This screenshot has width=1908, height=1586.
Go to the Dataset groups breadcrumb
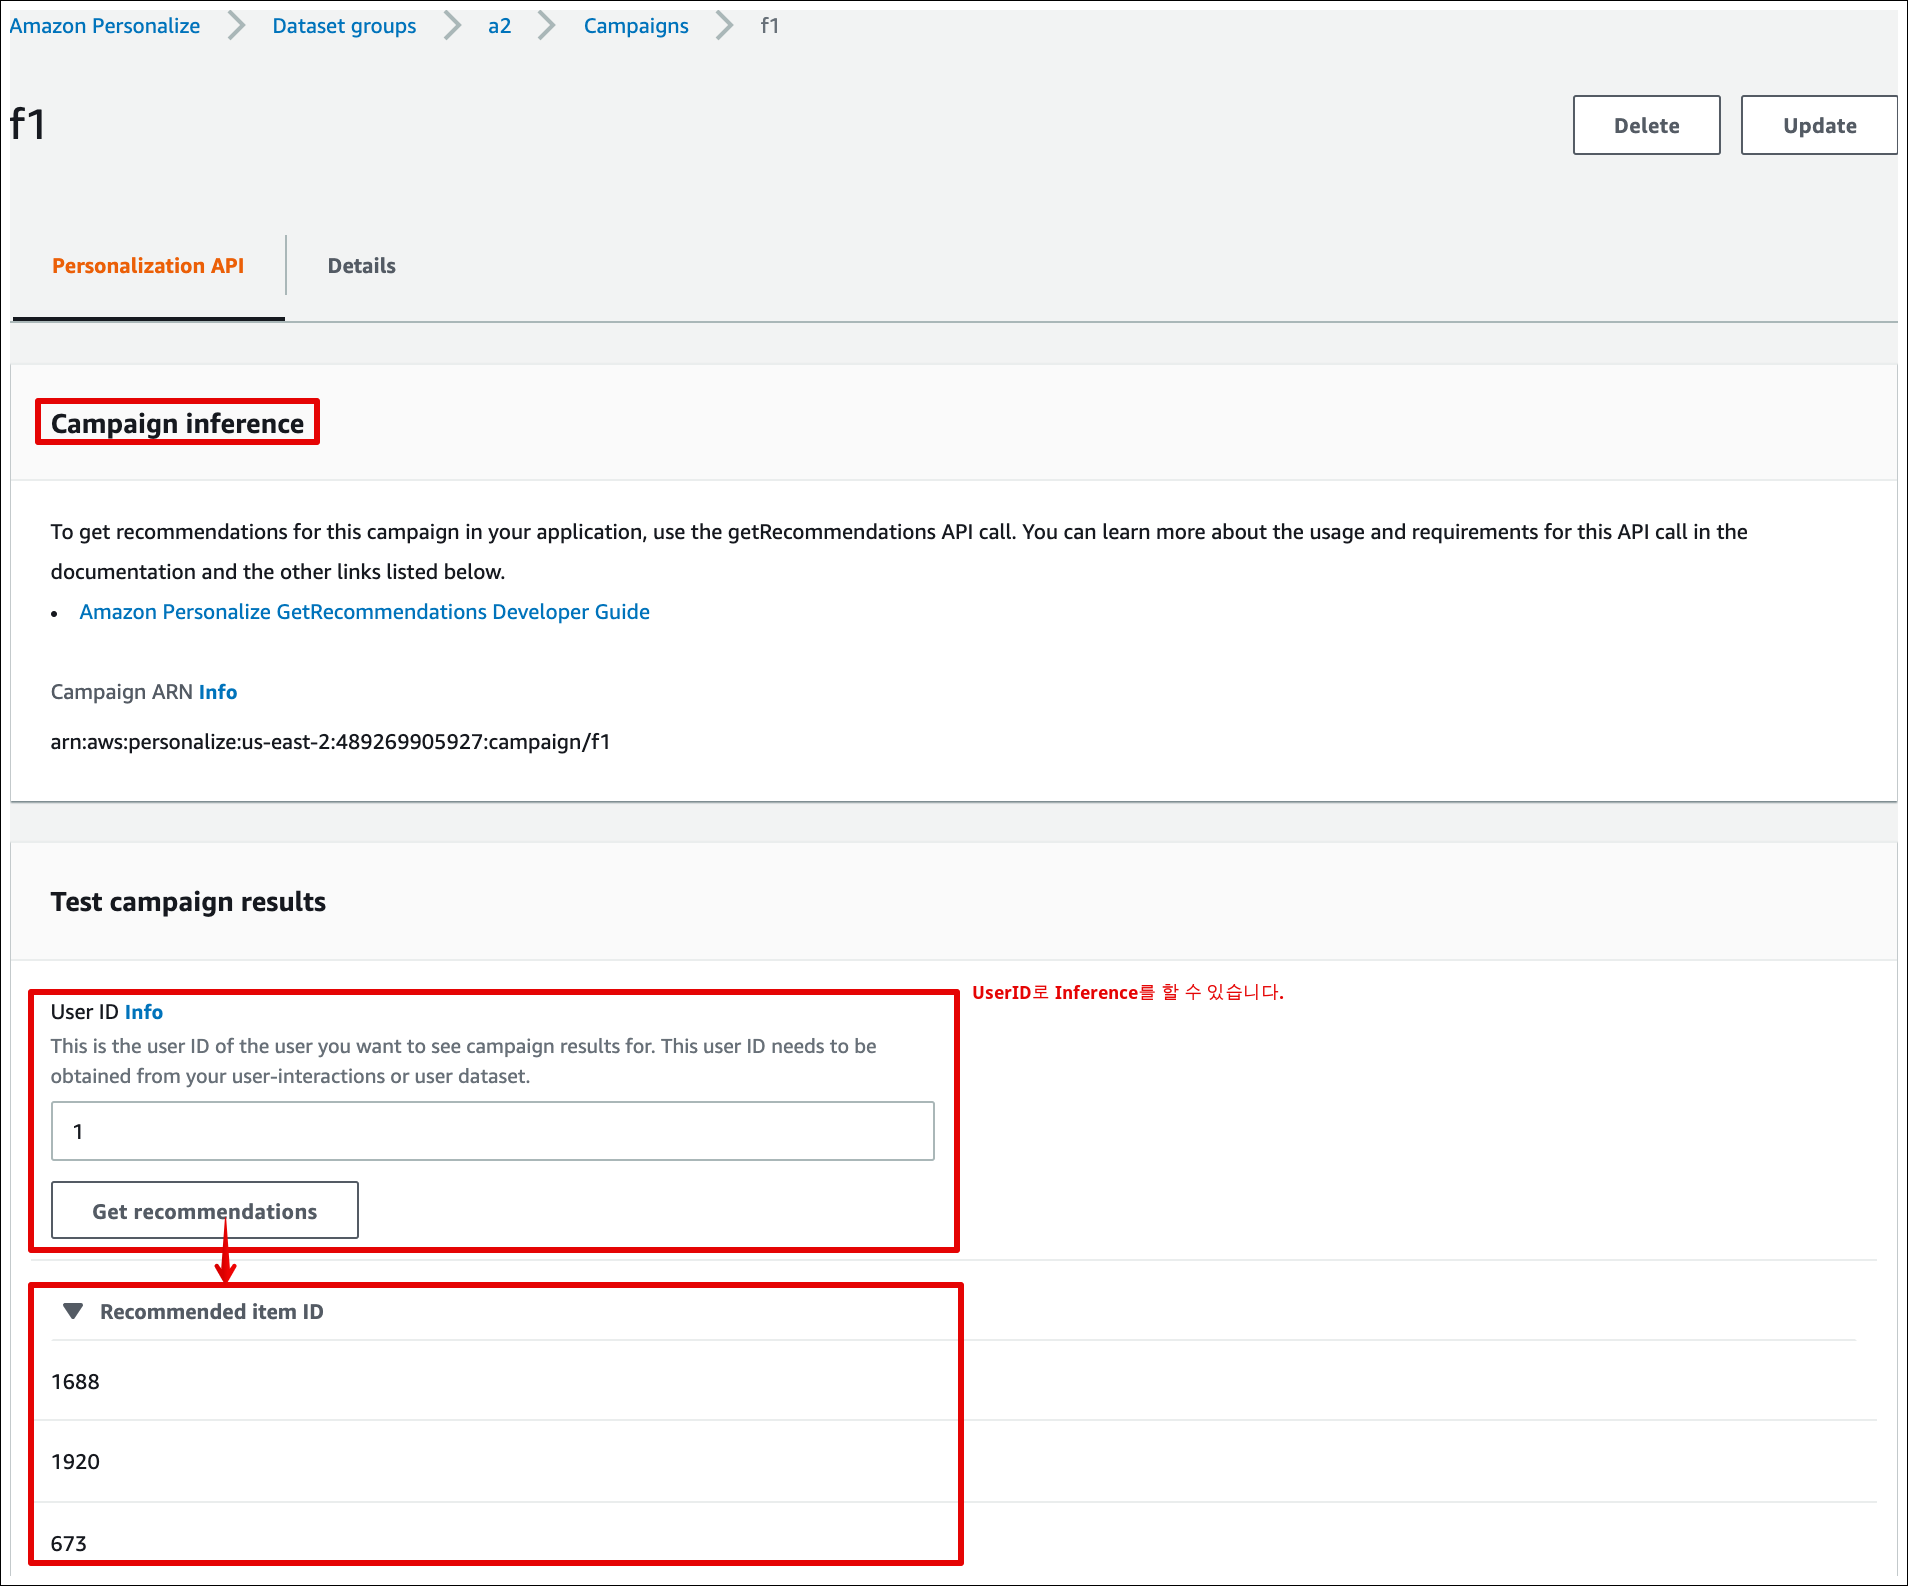point(344,26)
